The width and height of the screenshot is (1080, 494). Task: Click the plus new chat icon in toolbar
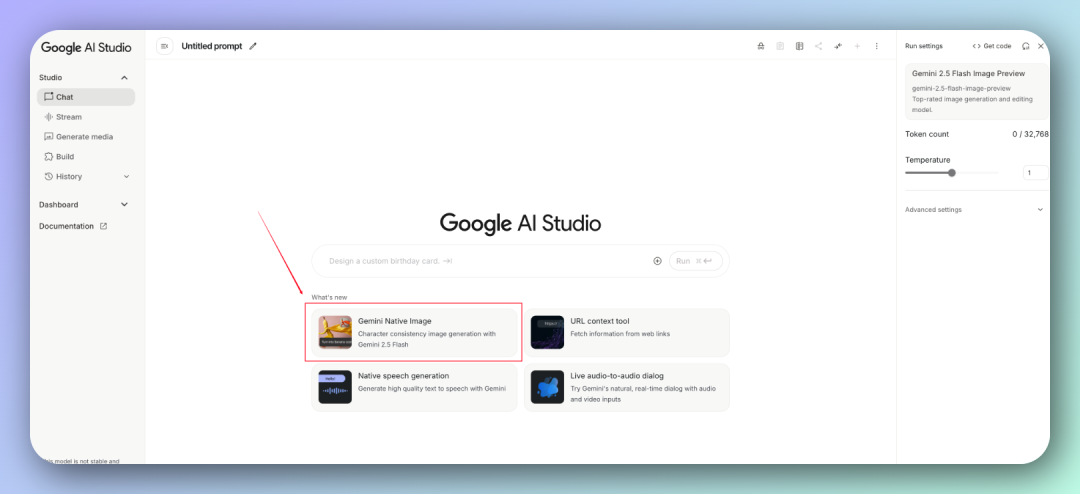pyautogui.click(x=858, y=46)
